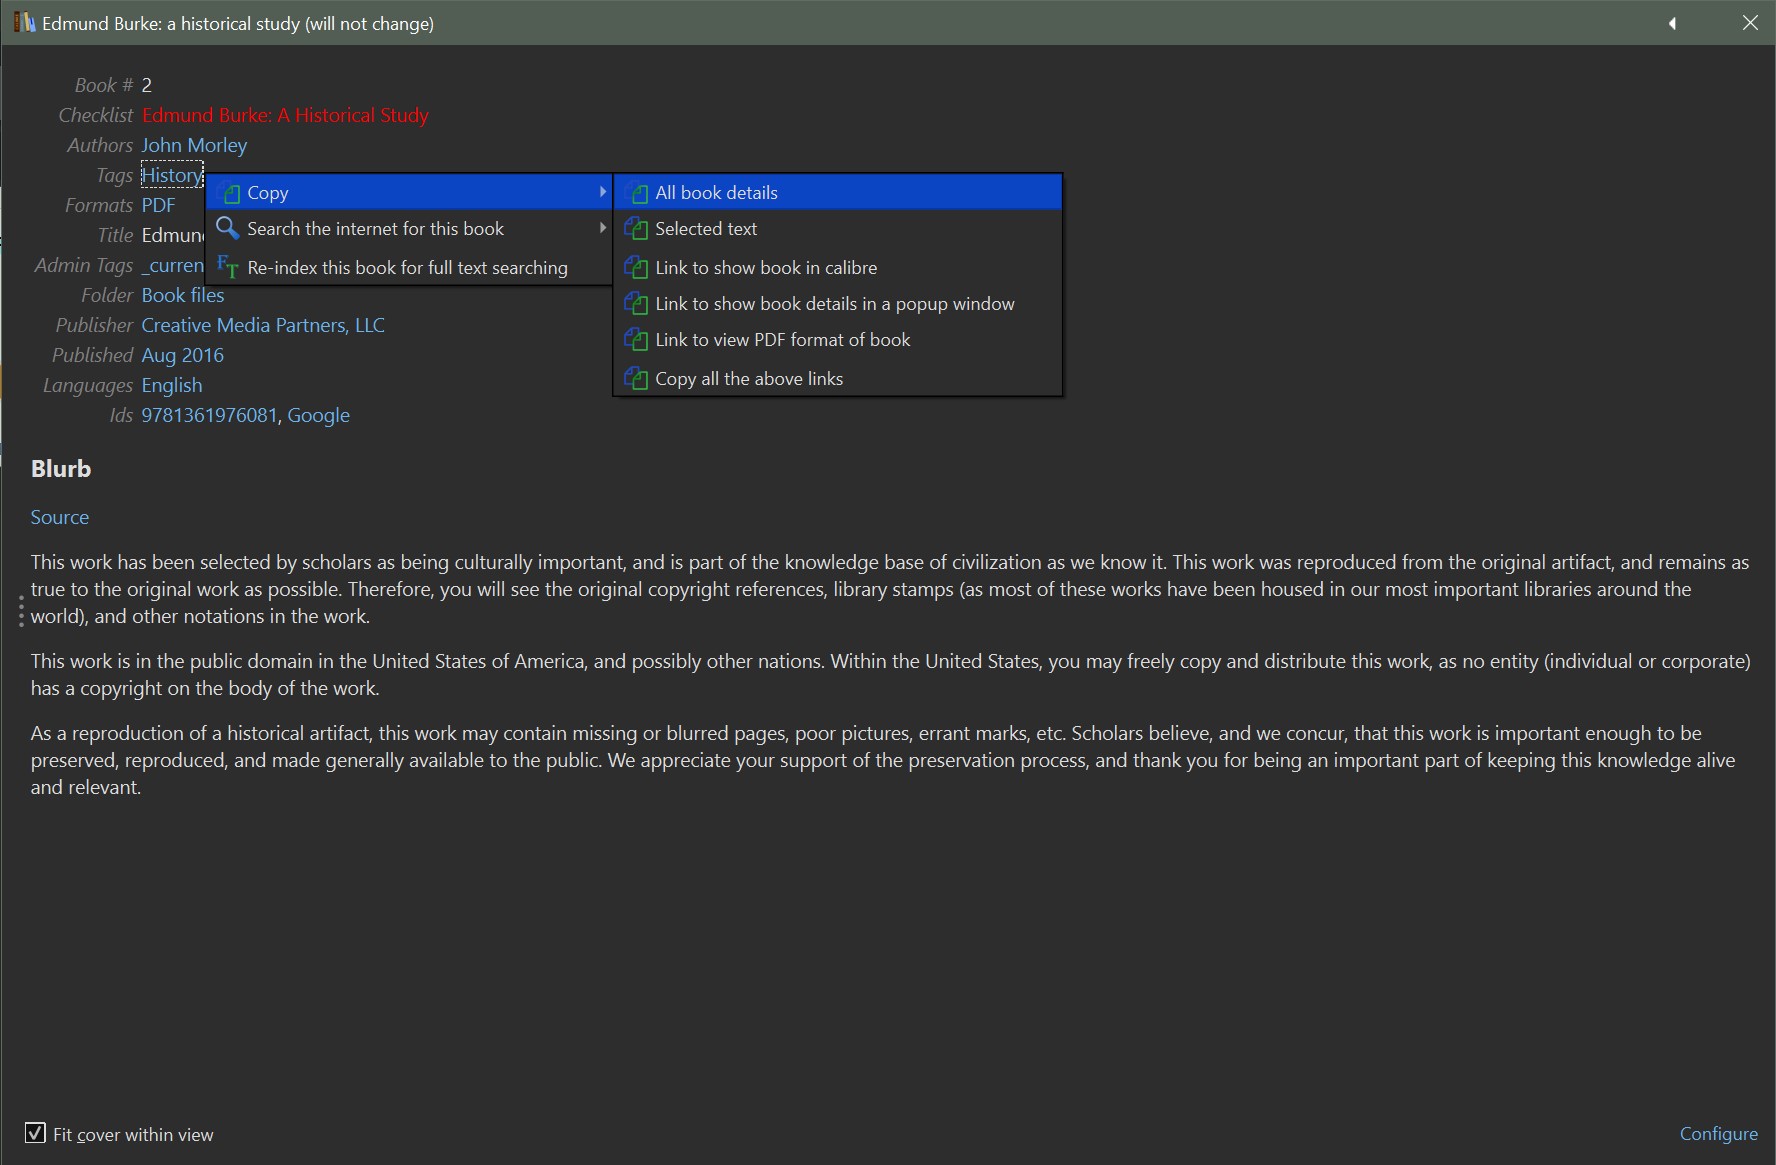Image resolution: width=1776 pixels, height=1165 pixels.
Task: Choose Link to show book details in a popup window
Action: [838, 304]
